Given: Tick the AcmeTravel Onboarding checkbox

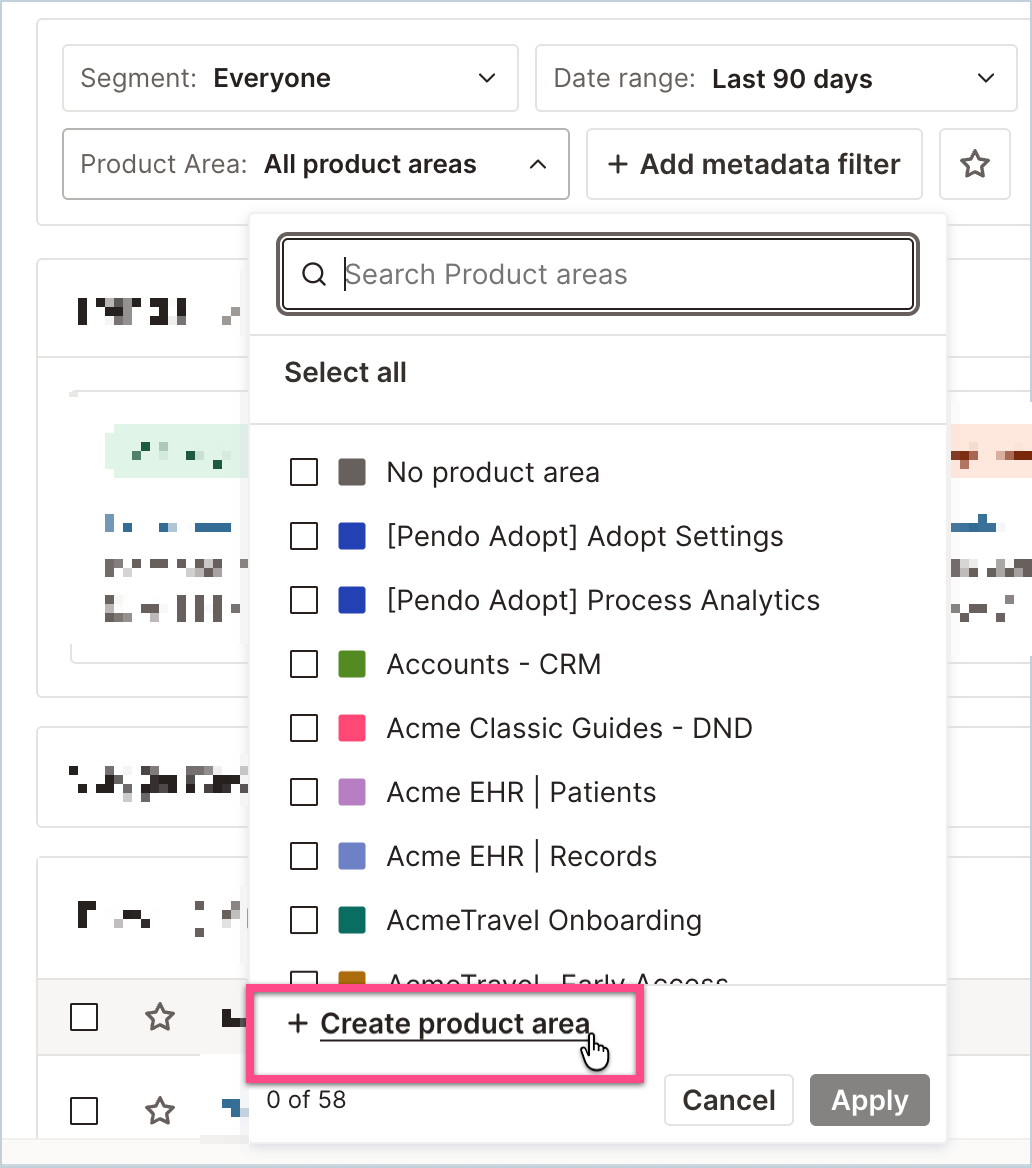Looking at the screenshot, I should (304, 921).
